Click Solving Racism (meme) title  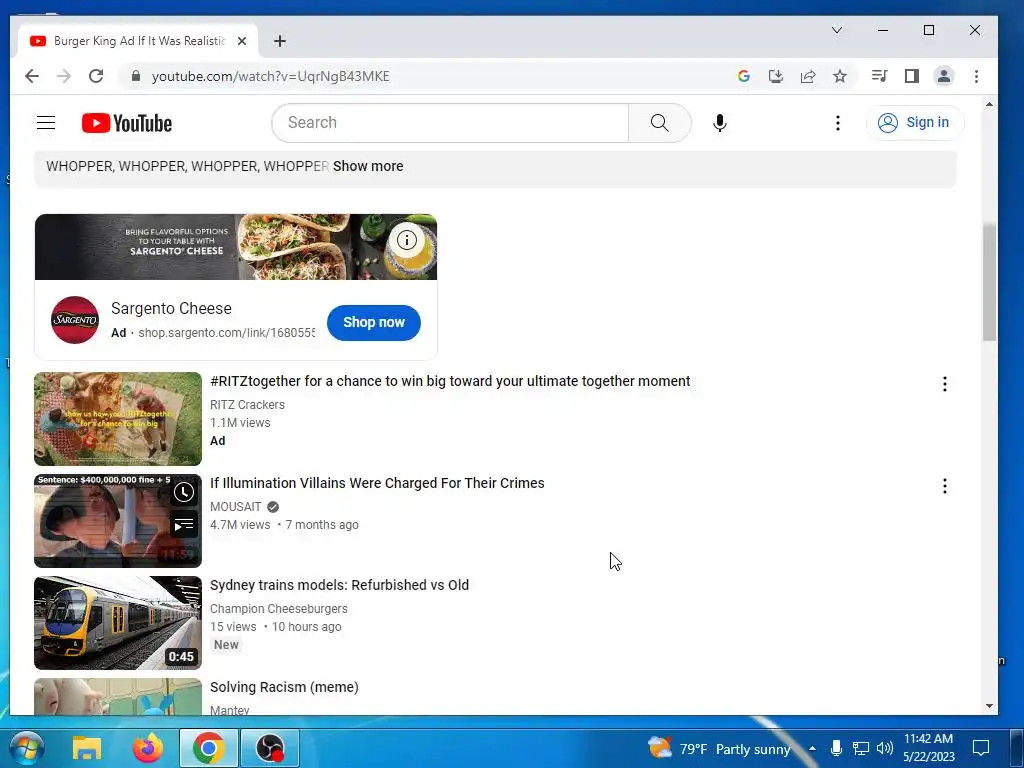(284, 687)
